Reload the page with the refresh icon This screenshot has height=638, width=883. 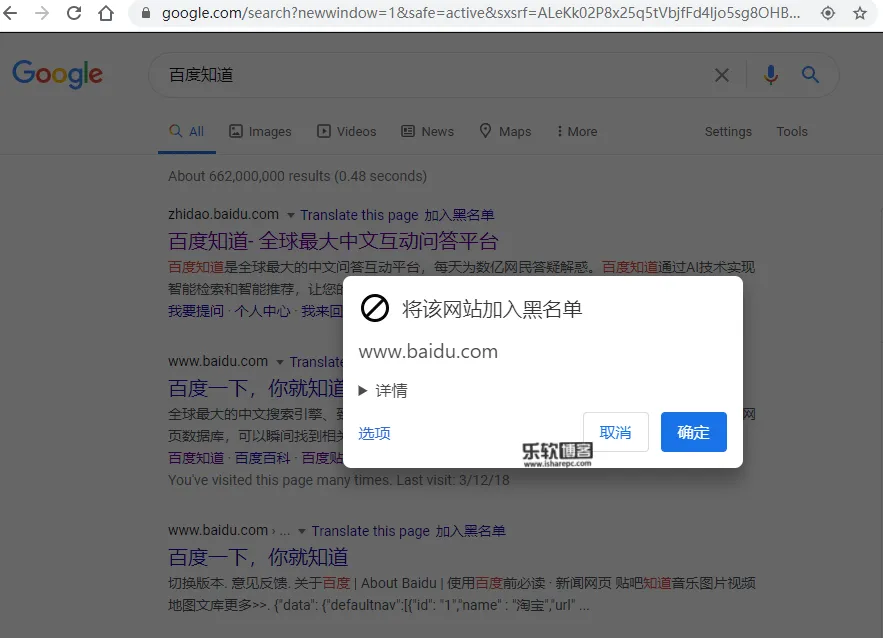[74, 12]
